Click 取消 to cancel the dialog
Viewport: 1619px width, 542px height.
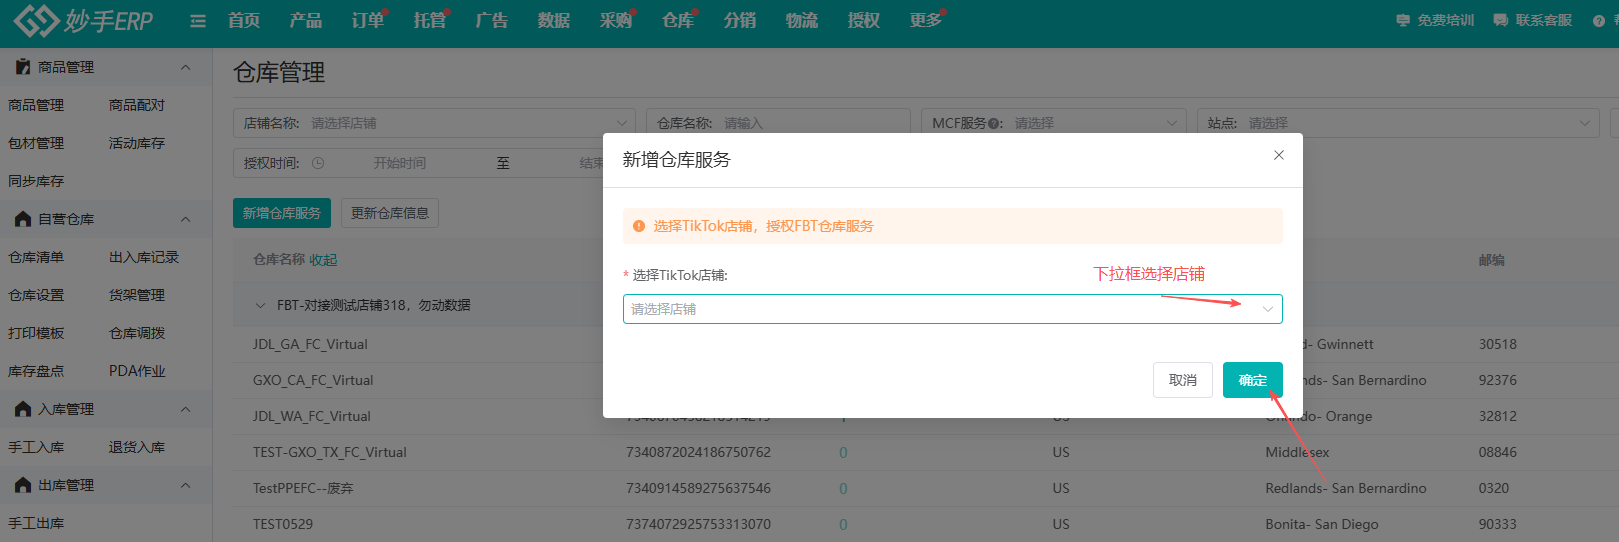(x=1183, y=380)
